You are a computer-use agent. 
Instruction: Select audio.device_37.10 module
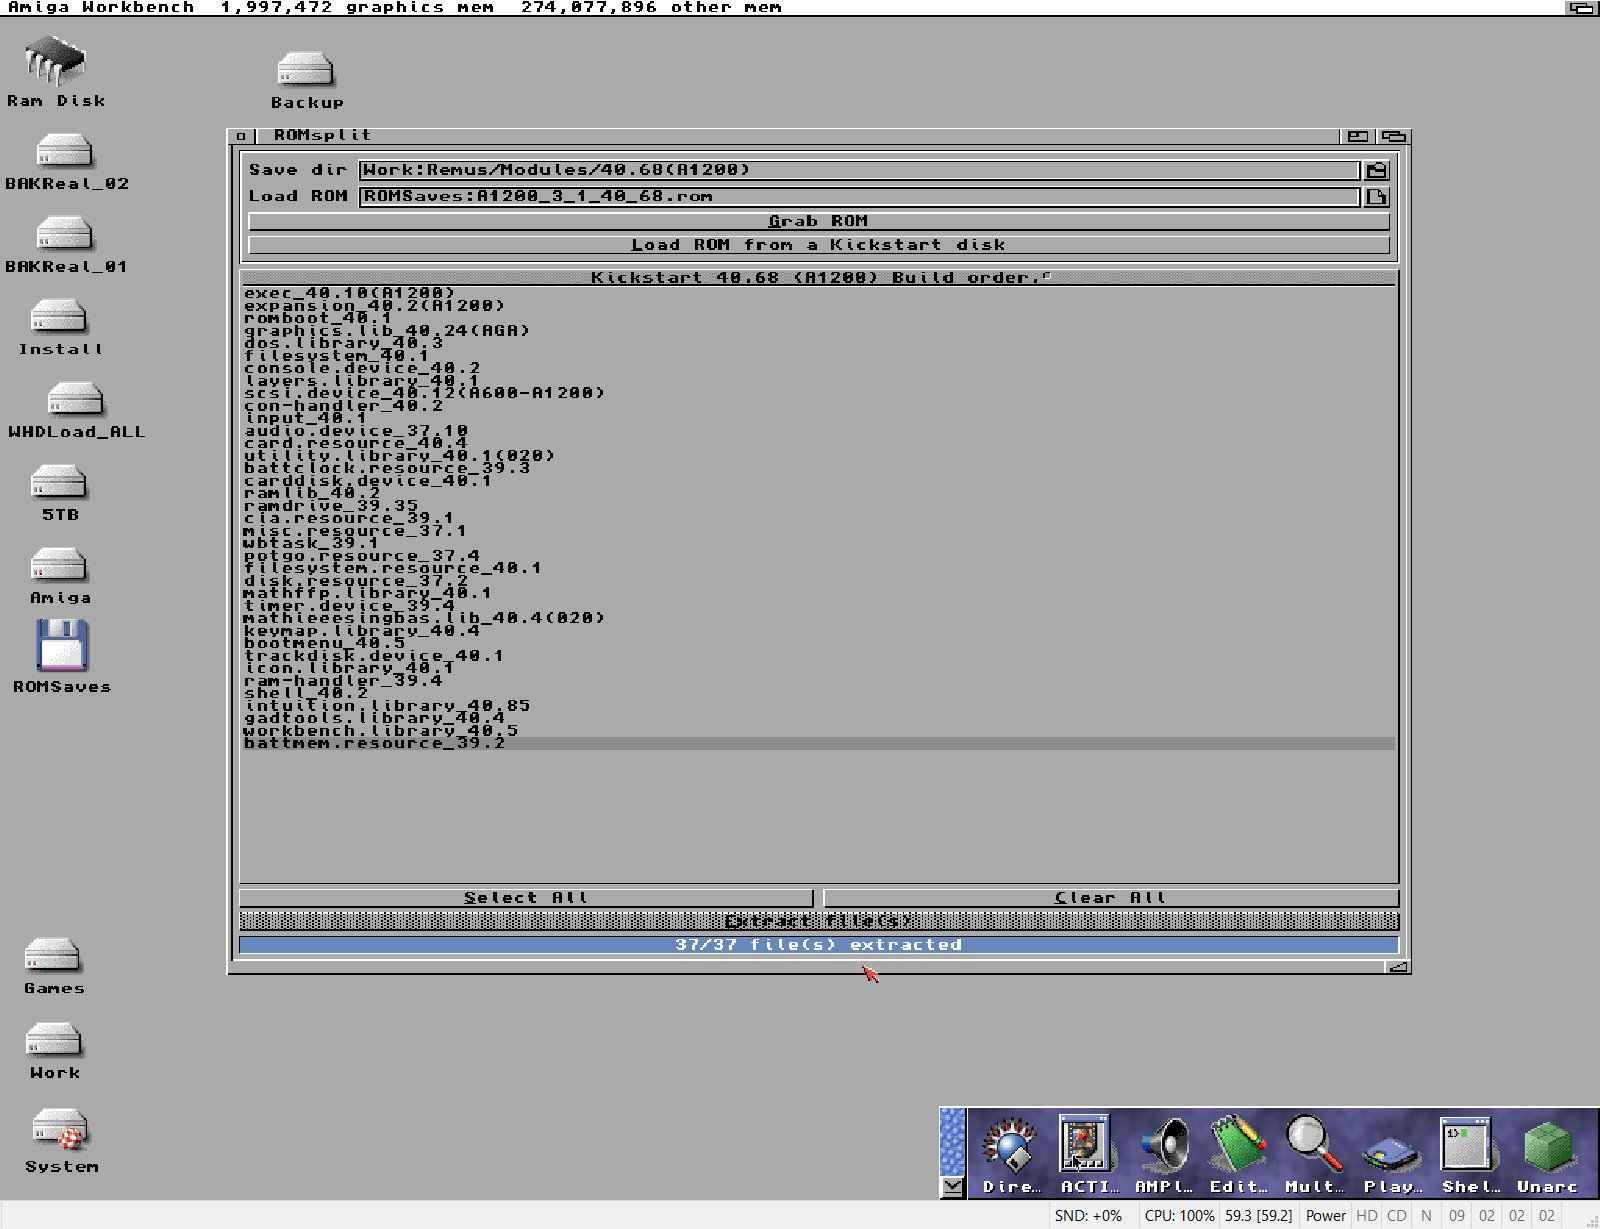[819, 431]
